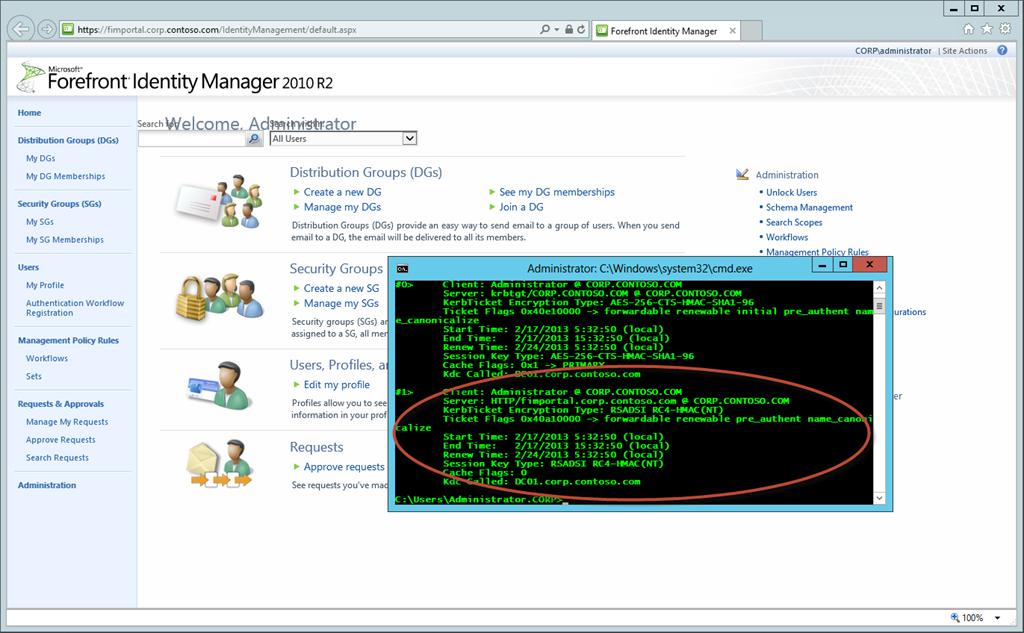Open Schema Management under Administration
Screen dimensions: 1024x633
pos(809,207)
